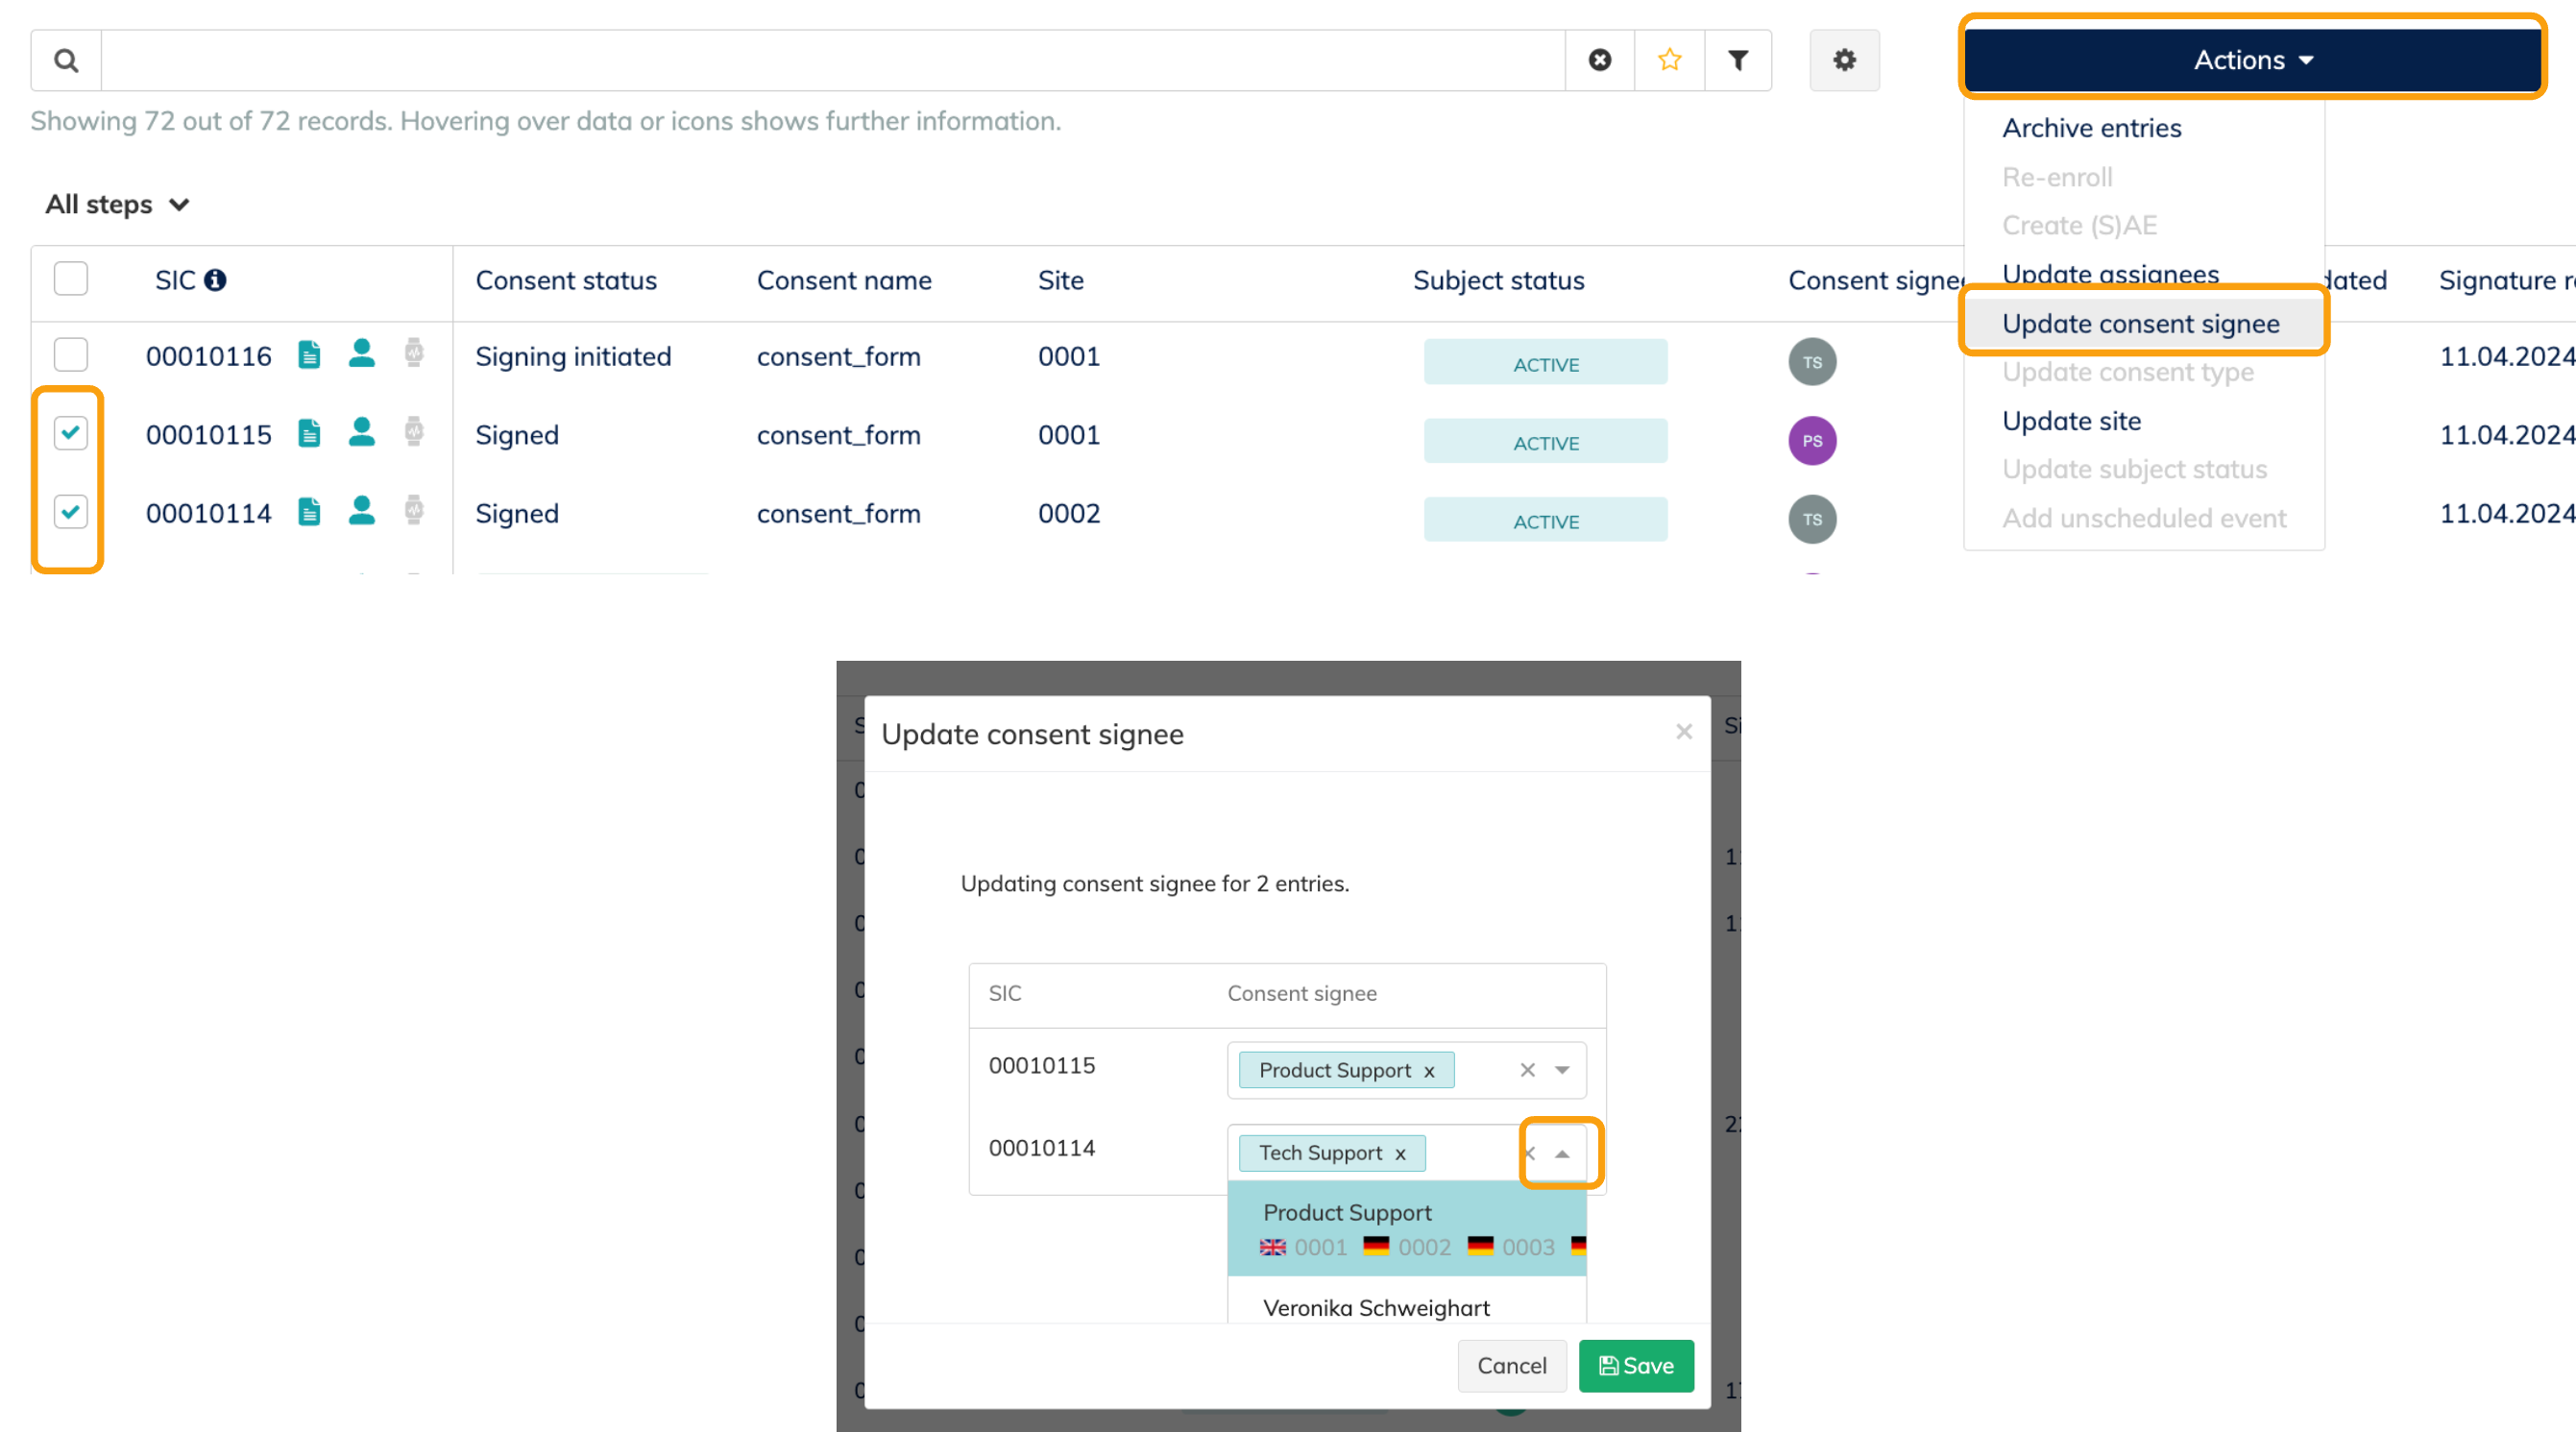Click the search magnifier icon
Image resolution: width=2576 pixels, height=1432 pixels.
[x=66, y=61]
